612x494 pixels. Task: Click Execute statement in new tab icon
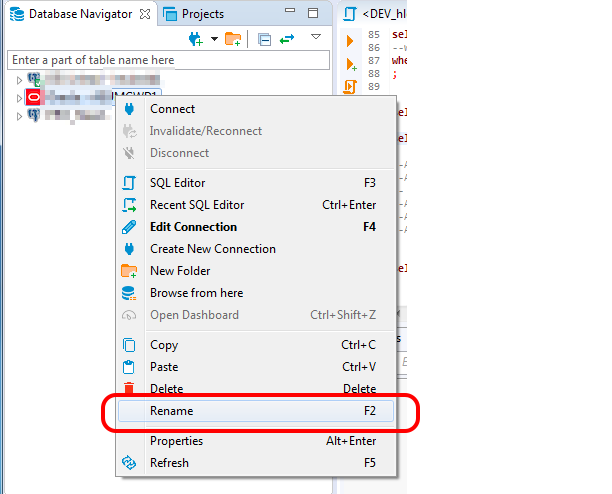351,64
